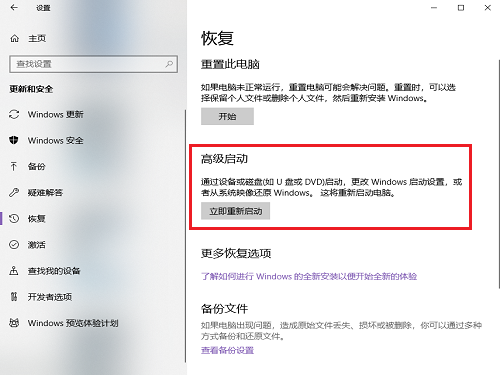The height and width of the screenshot is (375, 500).
Task: Open the 主页 home icon
Action: (14, 39)
